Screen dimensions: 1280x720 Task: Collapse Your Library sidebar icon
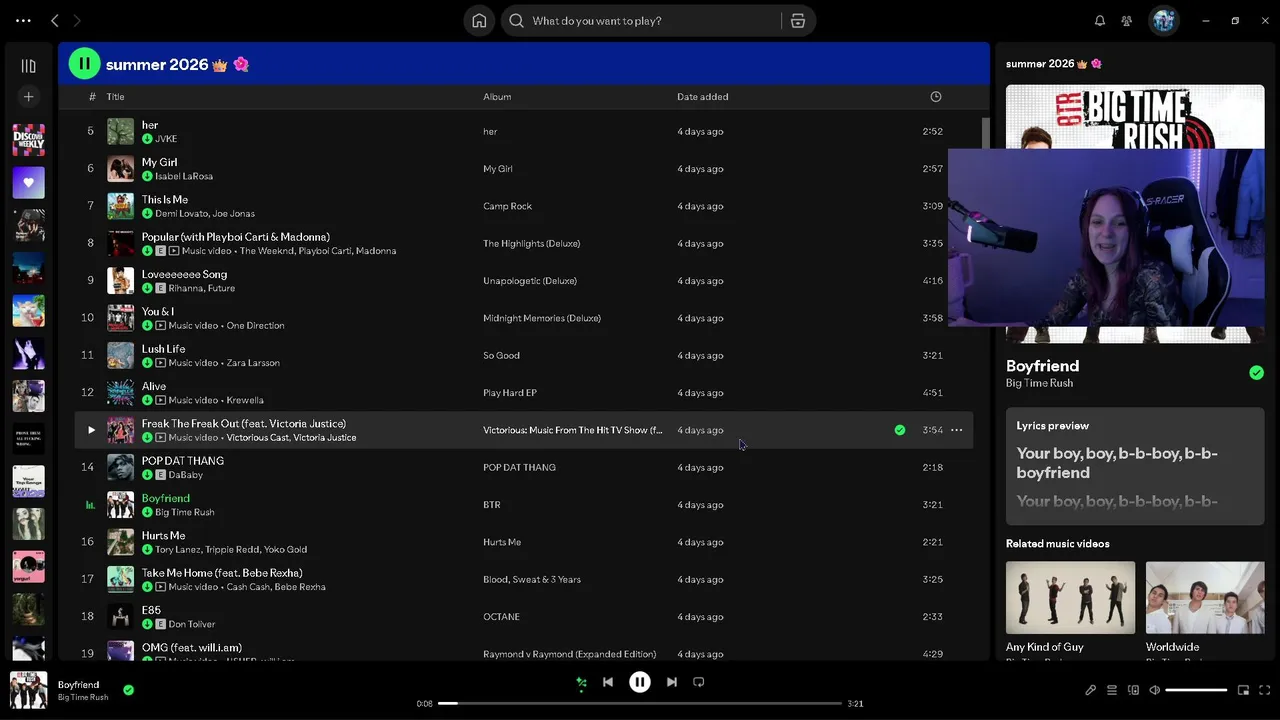tap(28, 66)
